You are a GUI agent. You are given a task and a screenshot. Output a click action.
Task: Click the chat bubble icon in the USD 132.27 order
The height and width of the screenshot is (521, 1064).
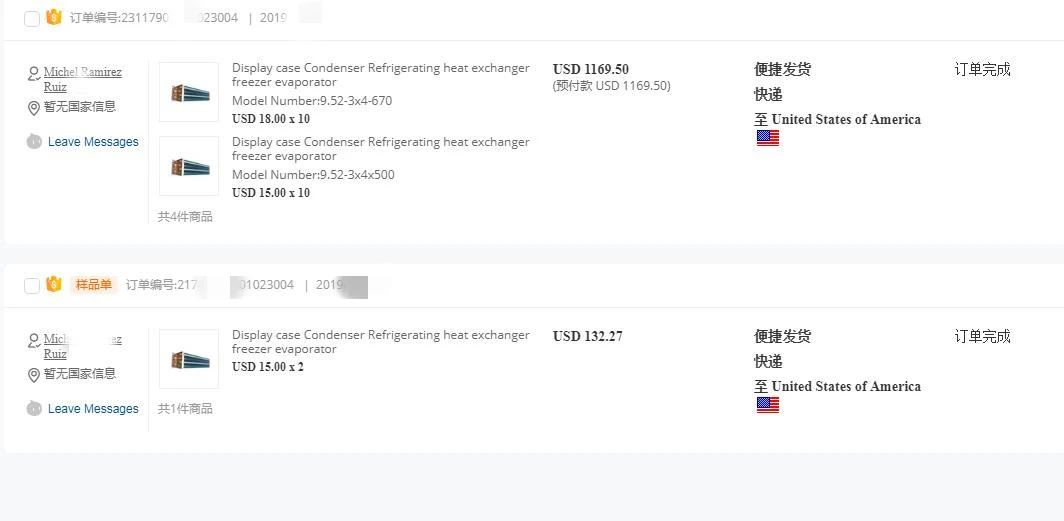coord(35,409)
